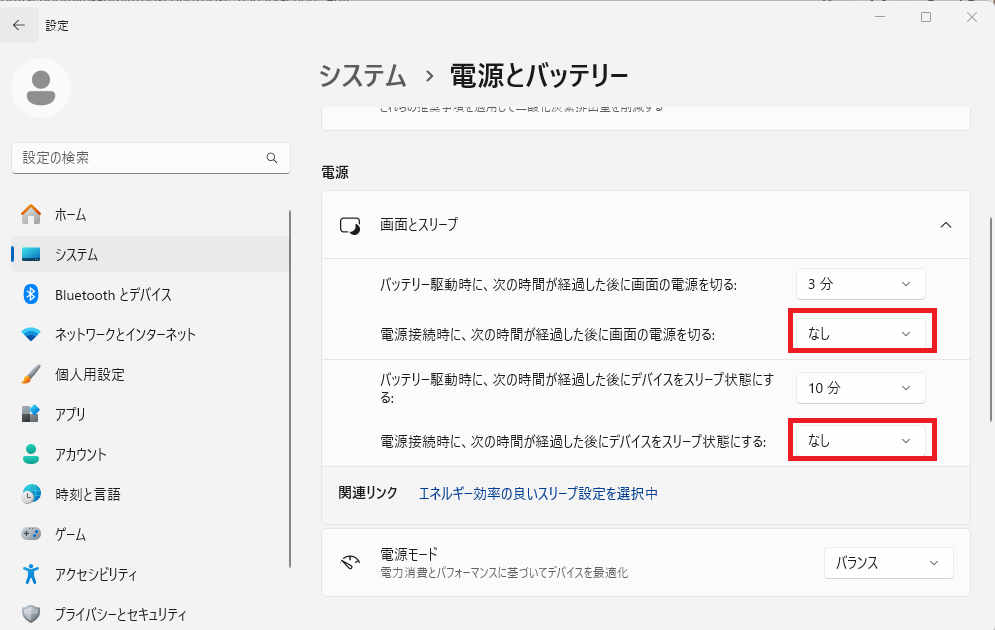Click システム in the breadcrumb
This screenshot has height=630, width=995.
pos(363,75)
